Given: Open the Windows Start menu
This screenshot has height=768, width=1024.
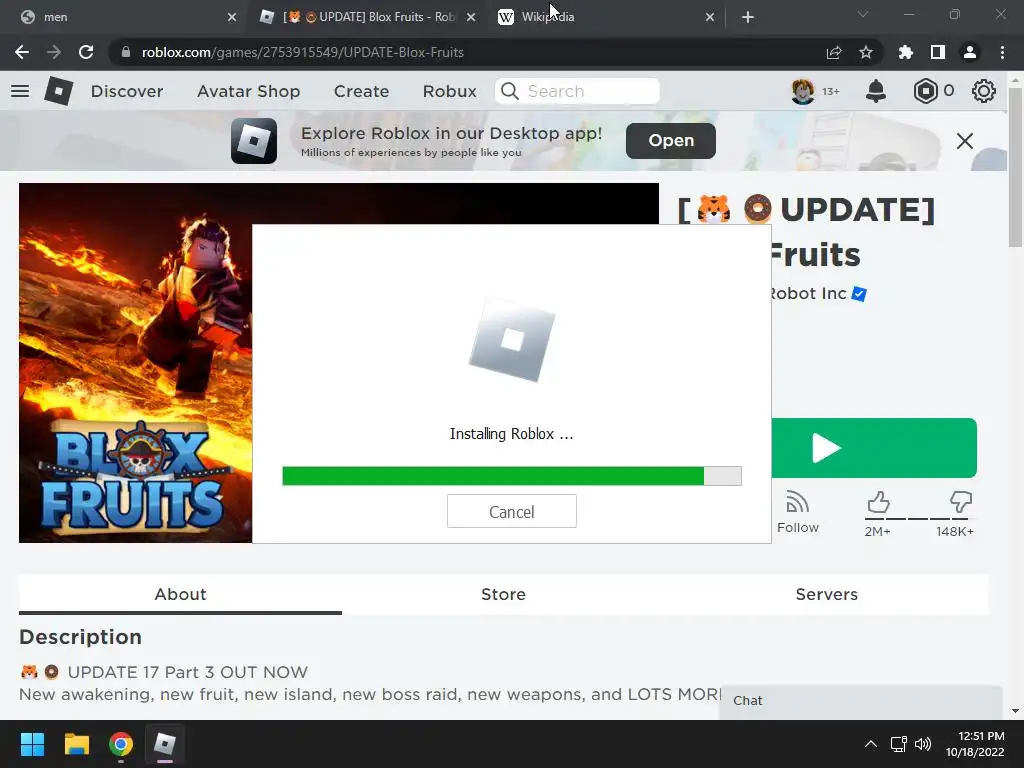Looking at the screenshot, I should [33, 744].
